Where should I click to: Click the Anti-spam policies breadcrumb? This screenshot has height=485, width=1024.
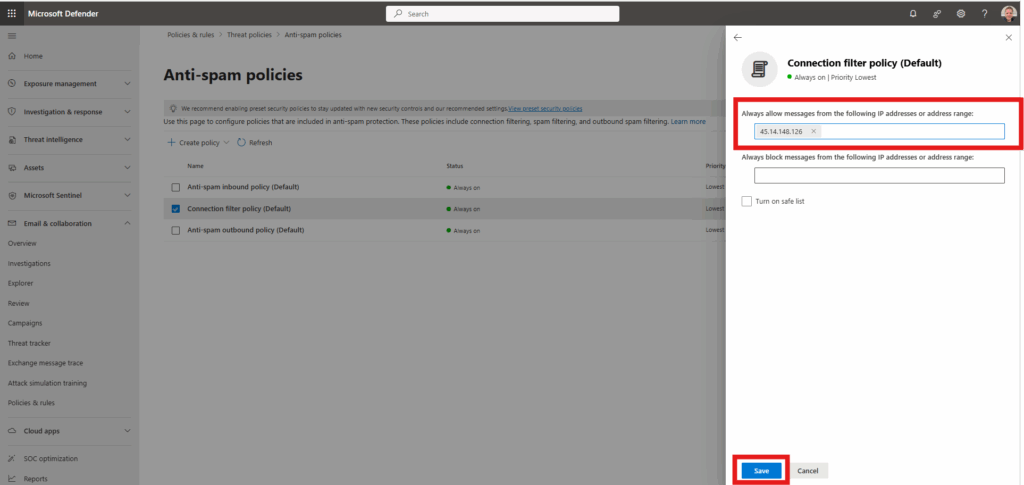(x=313, y=35)
